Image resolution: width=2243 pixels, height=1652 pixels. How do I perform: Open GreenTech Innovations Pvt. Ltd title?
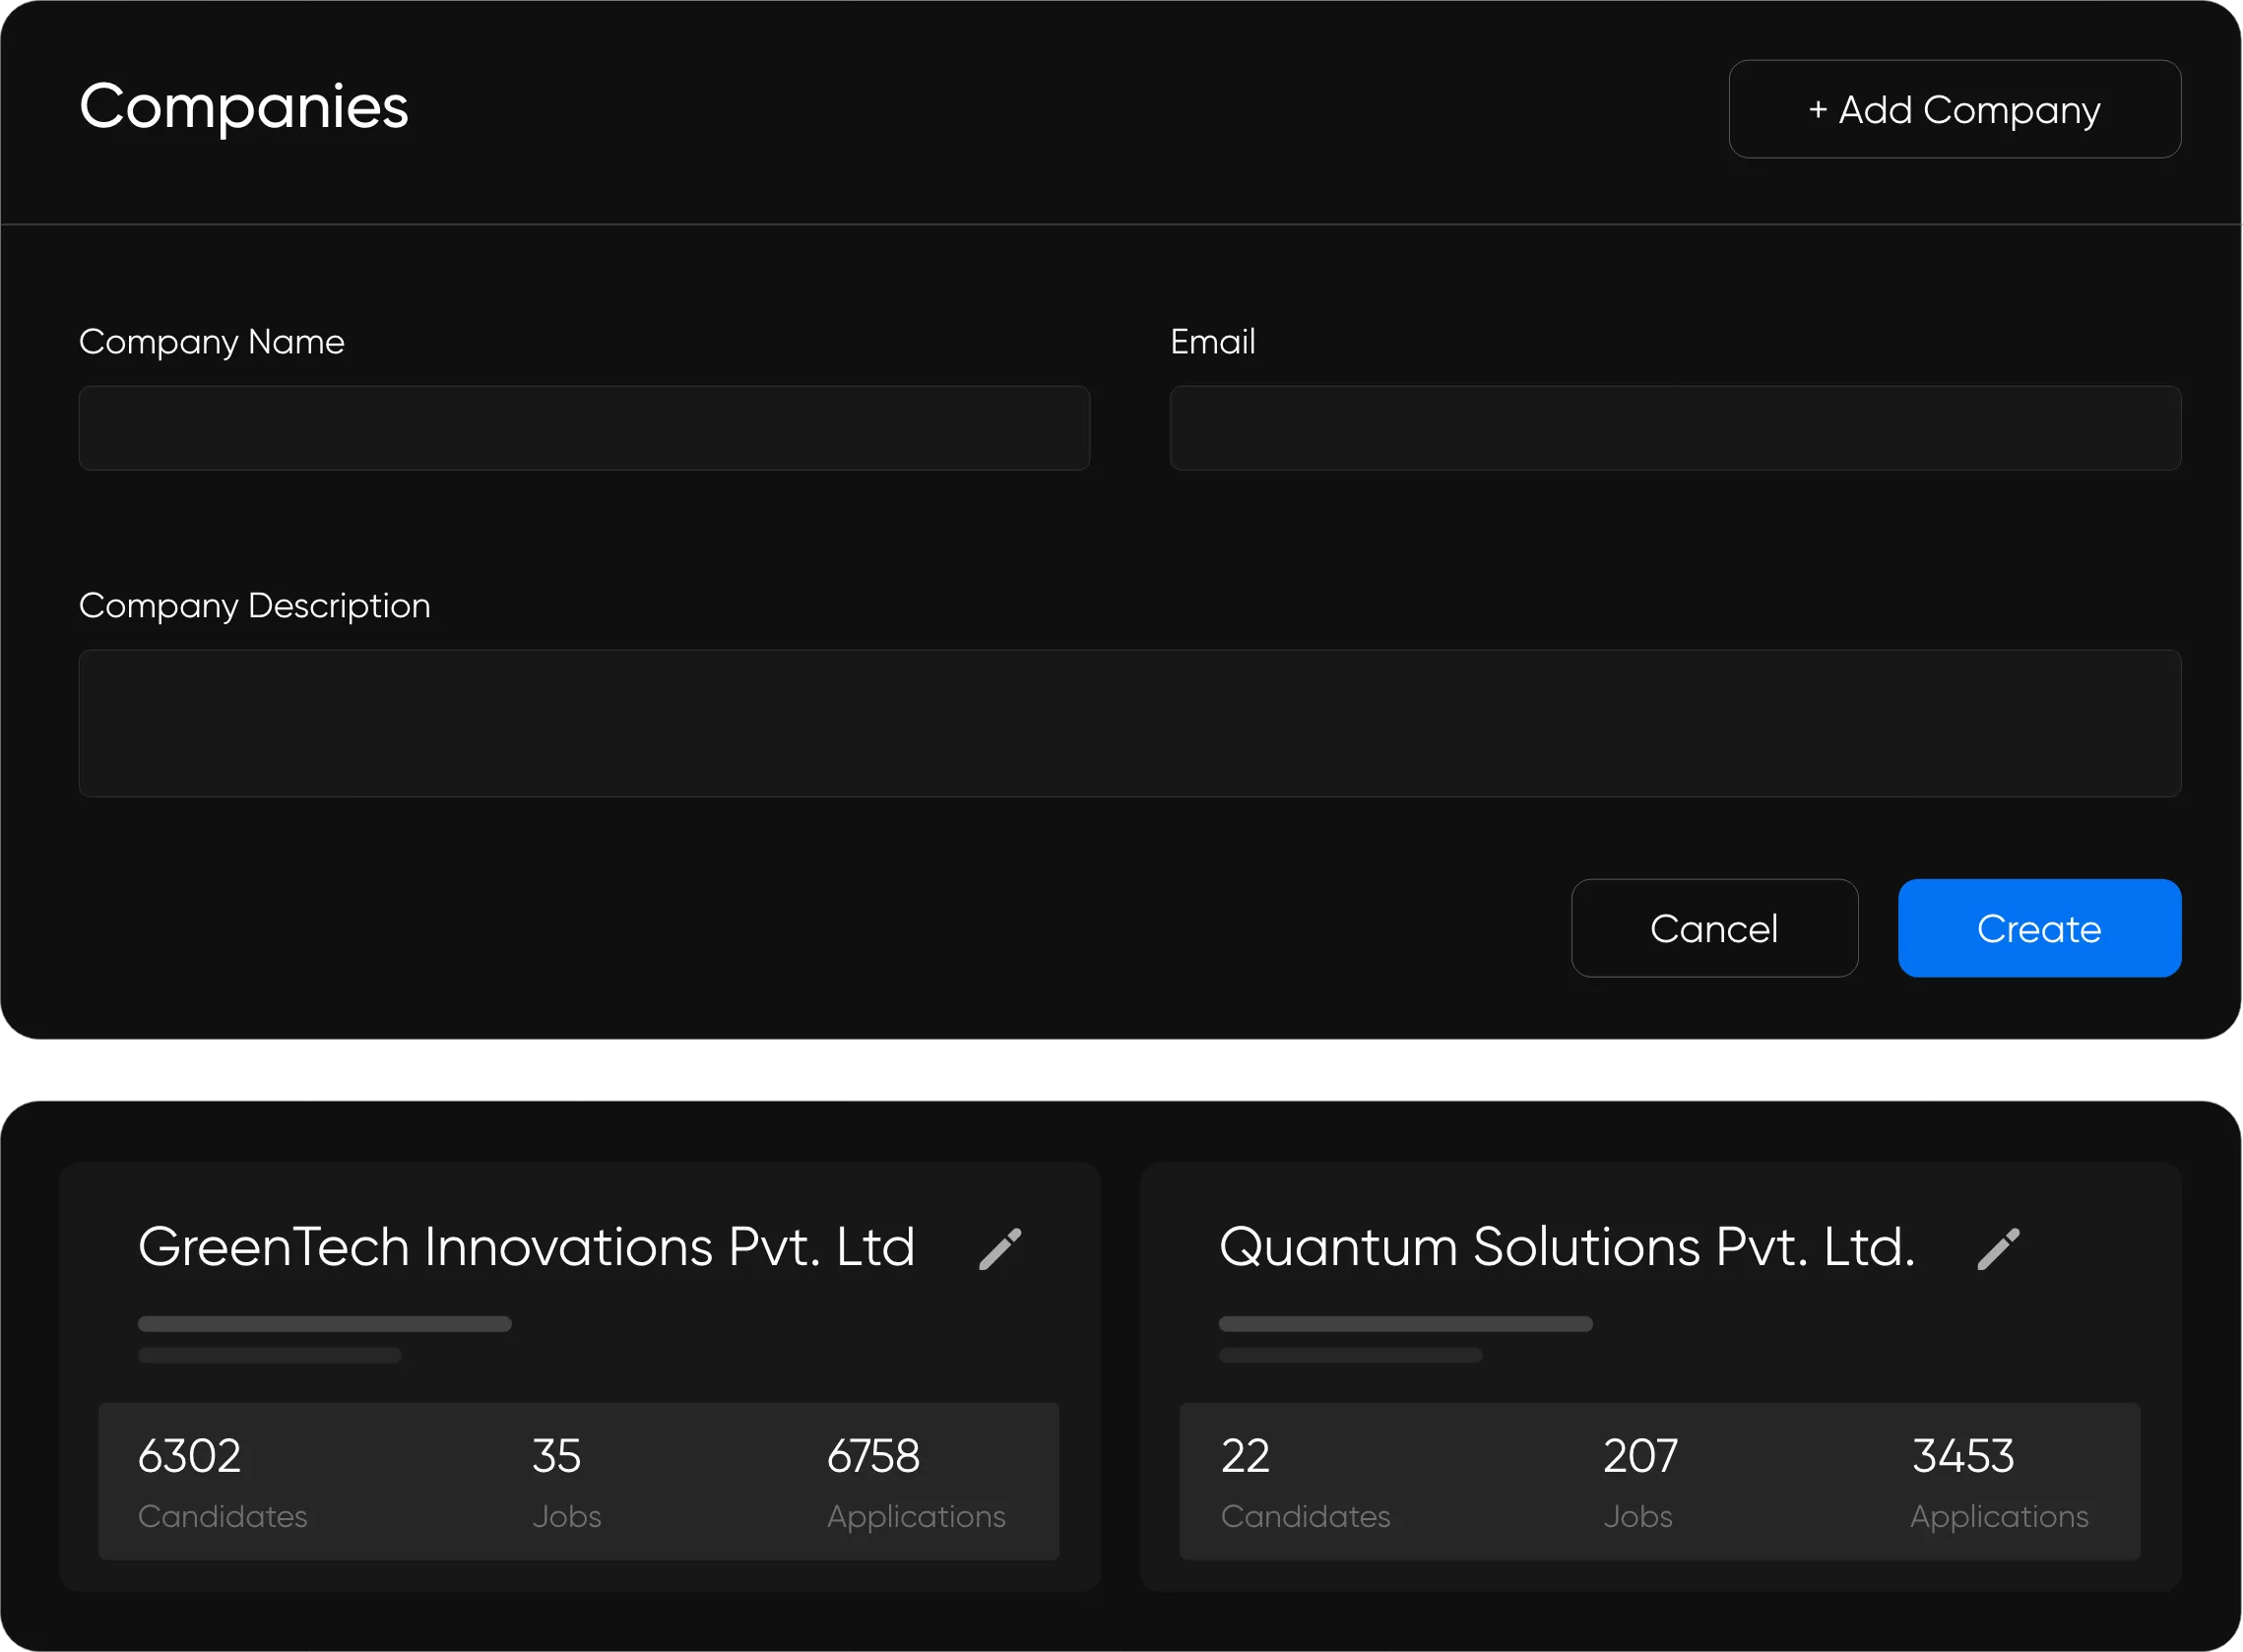click(526, 1247)
